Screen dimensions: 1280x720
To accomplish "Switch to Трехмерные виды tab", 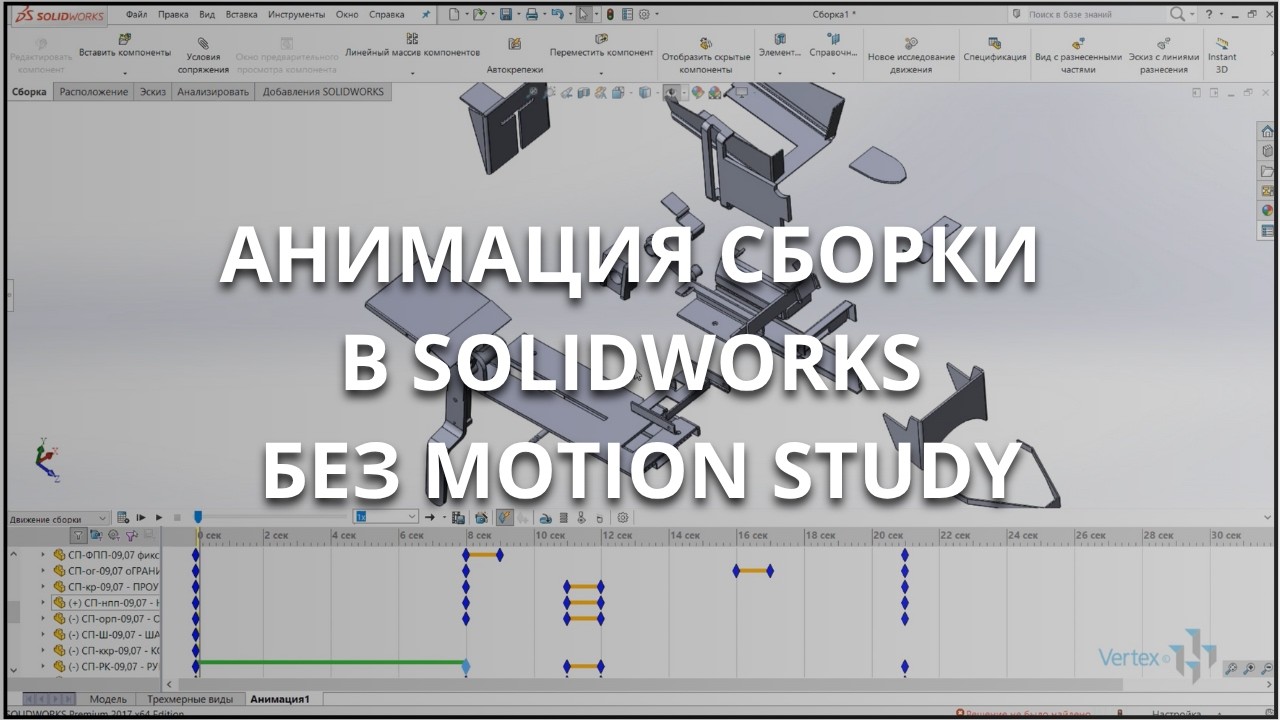I will click(190, 699).
